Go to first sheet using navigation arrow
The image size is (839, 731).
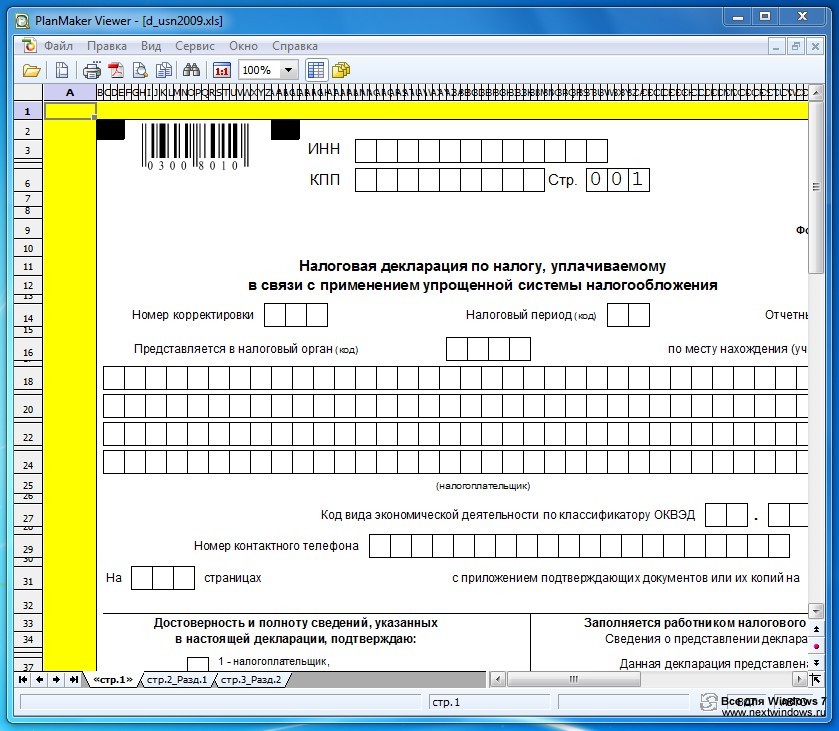23,680
